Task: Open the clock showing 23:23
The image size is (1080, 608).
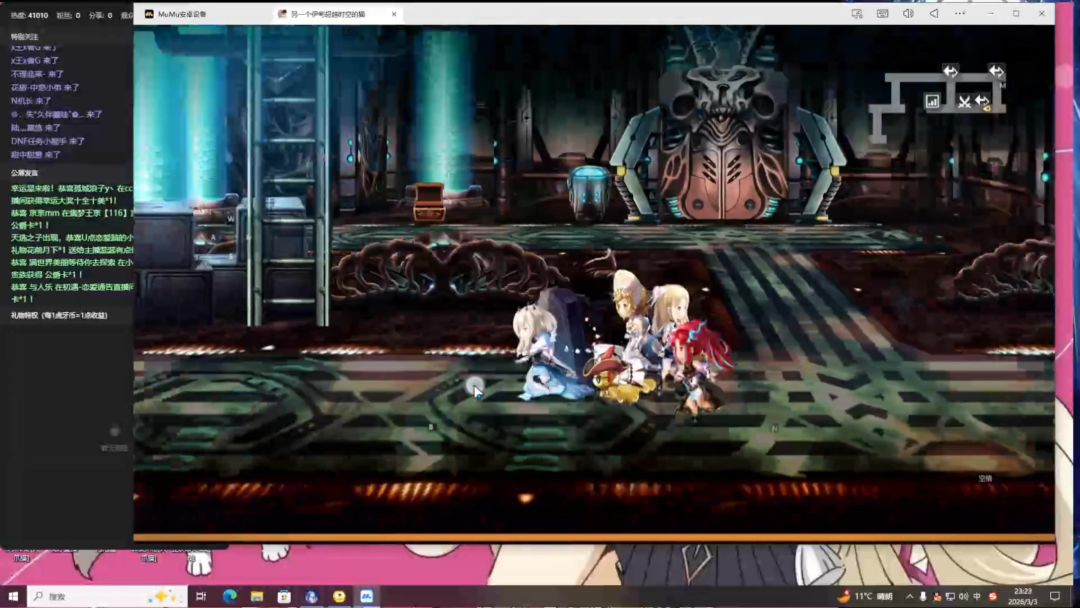Action: [1023, 596]
